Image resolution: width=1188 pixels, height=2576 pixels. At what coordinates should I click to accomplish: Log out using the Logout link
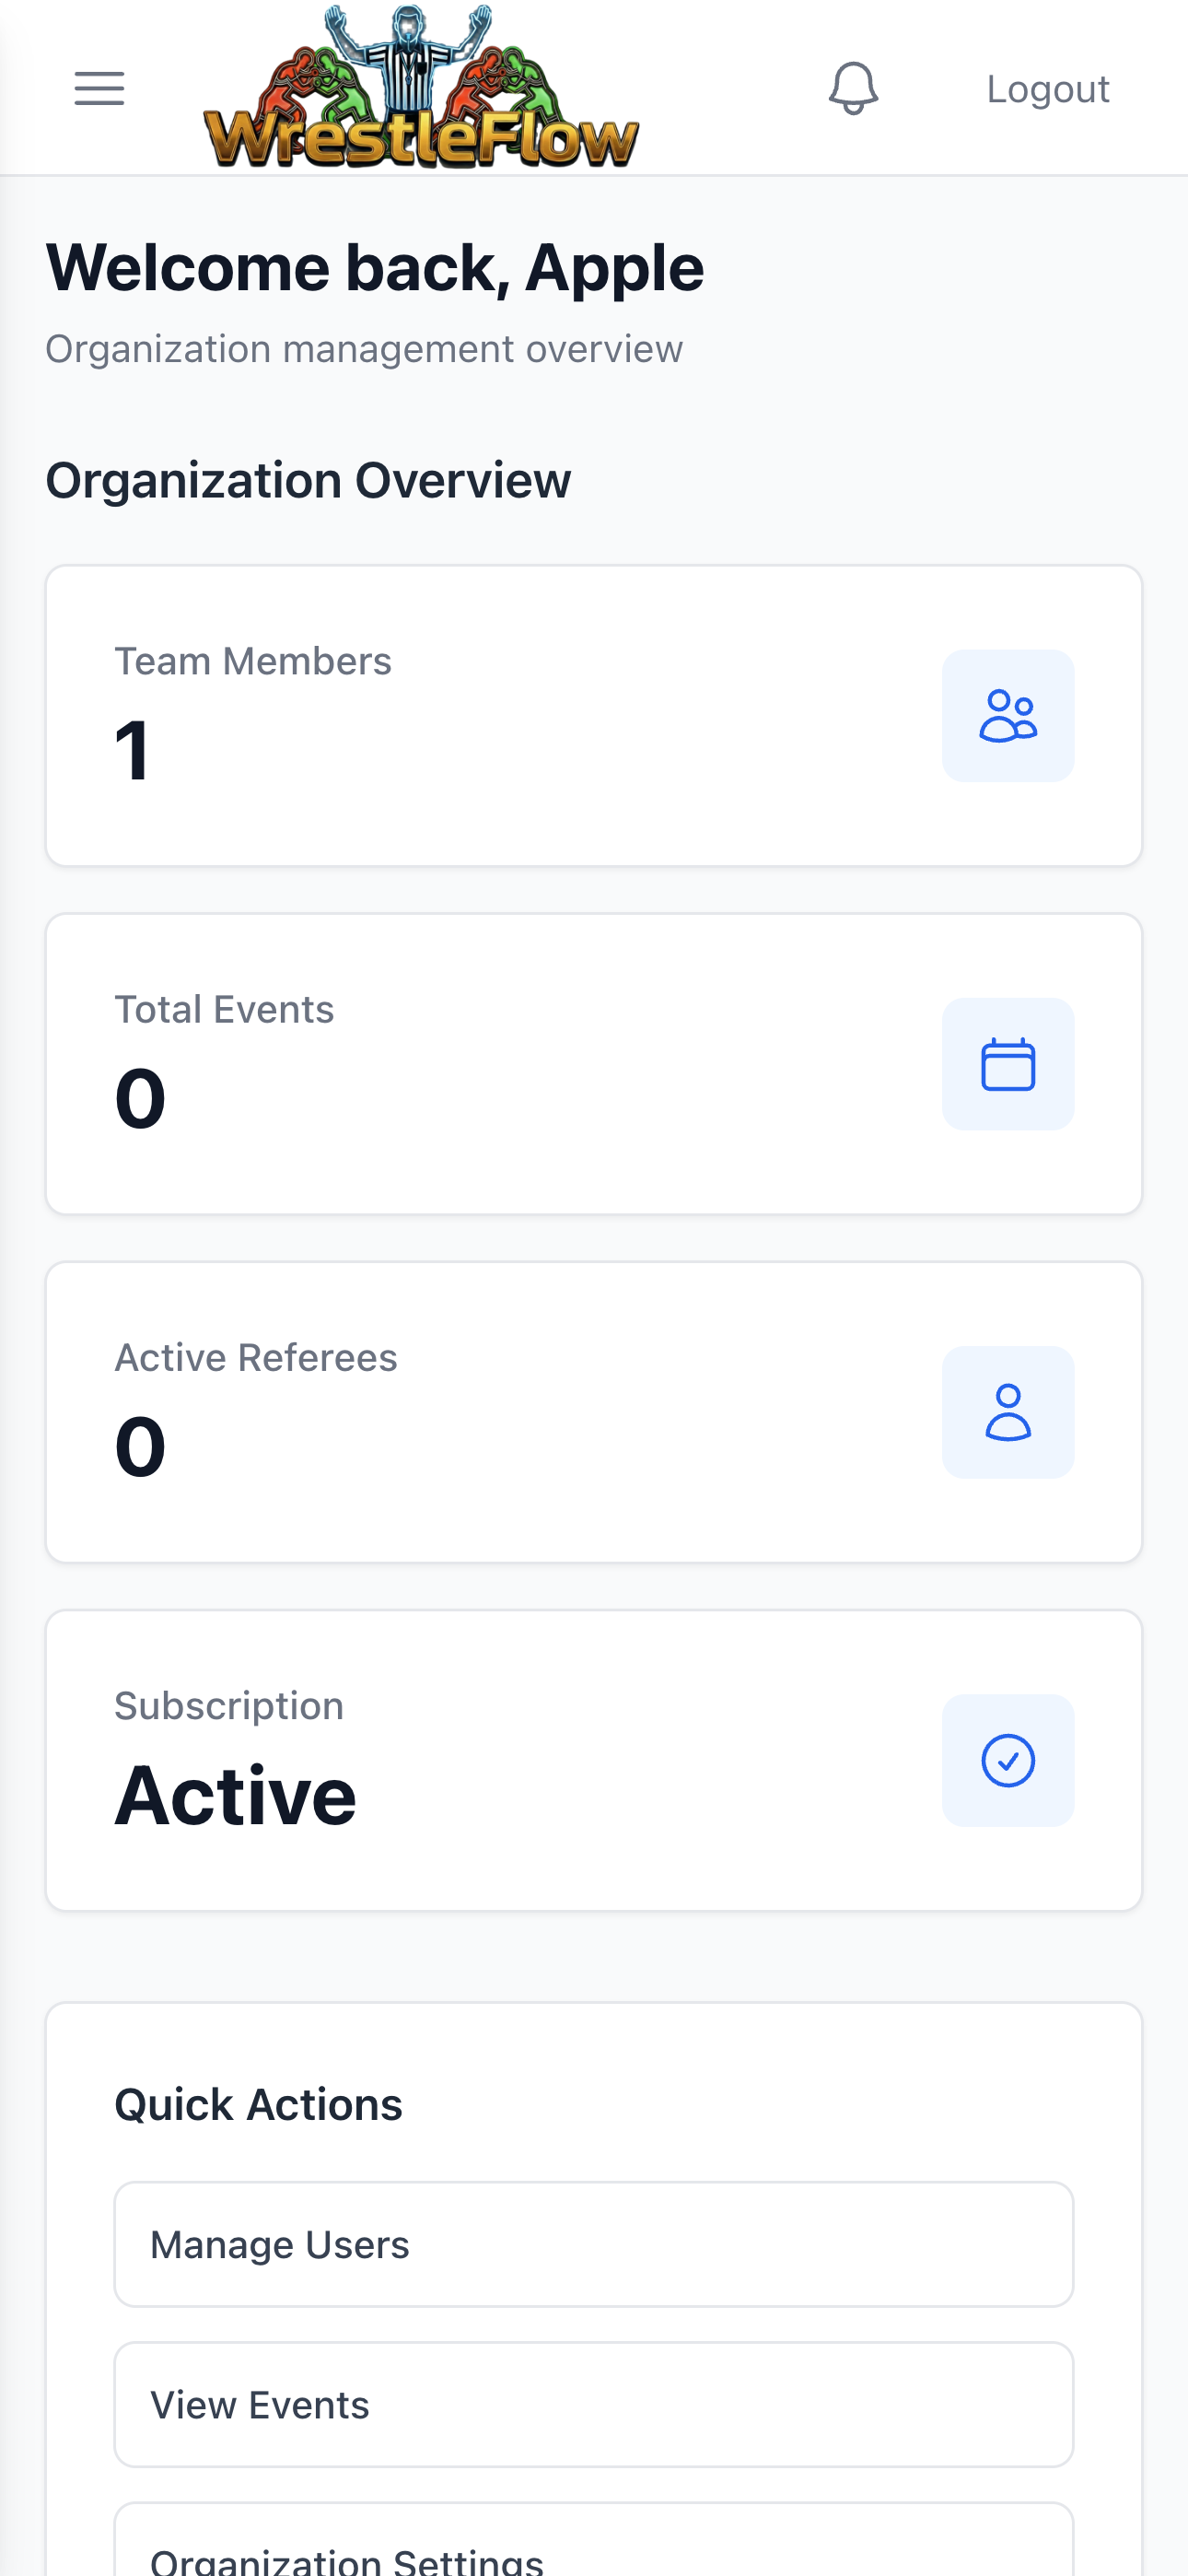[x=1048, y=89]
